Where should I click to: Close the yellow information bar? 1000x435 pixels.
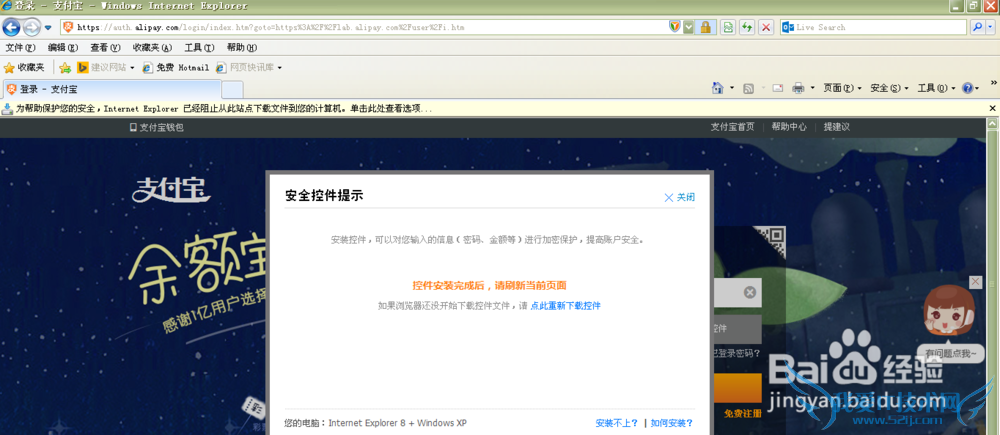click(x=992, y=108)
